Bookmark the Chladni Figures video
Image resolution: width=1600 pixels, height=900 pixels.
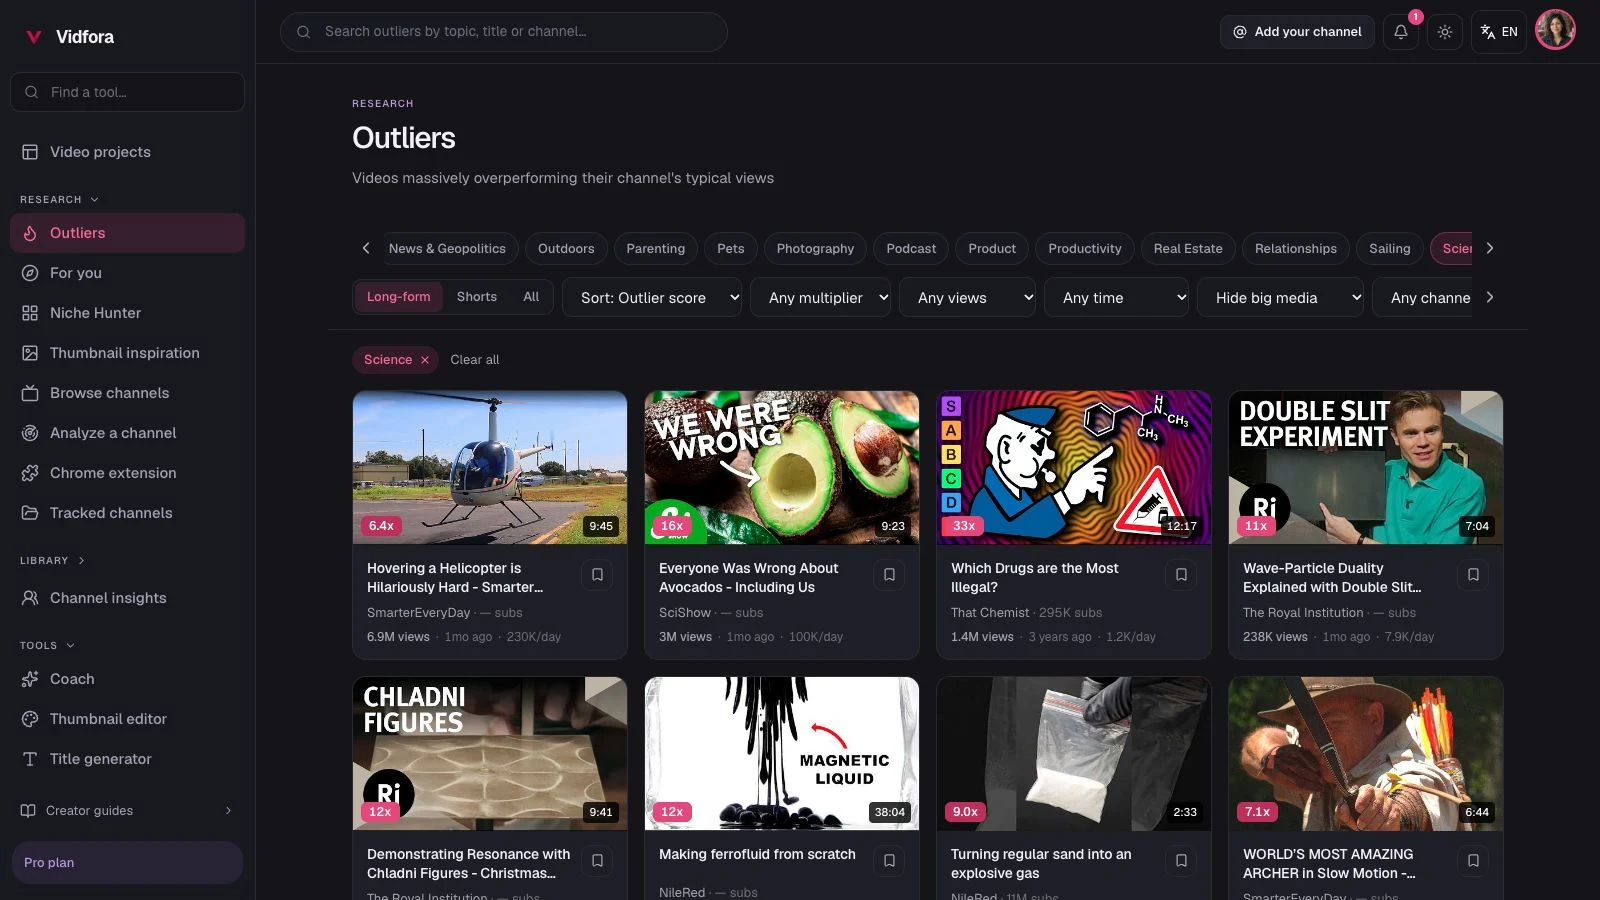coord(597,860)
